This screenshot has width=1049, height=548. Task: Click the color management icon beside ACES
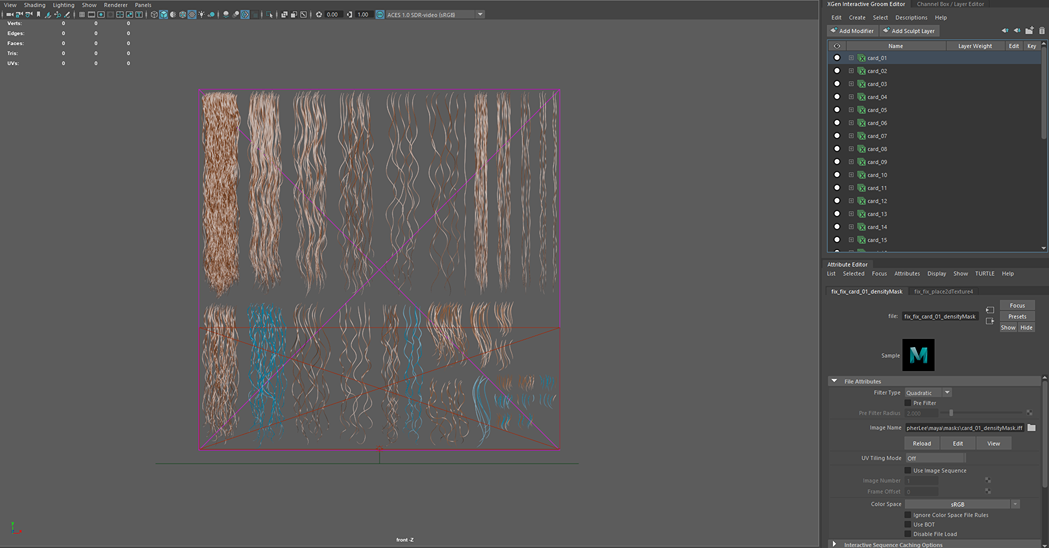tap(379, 15)
